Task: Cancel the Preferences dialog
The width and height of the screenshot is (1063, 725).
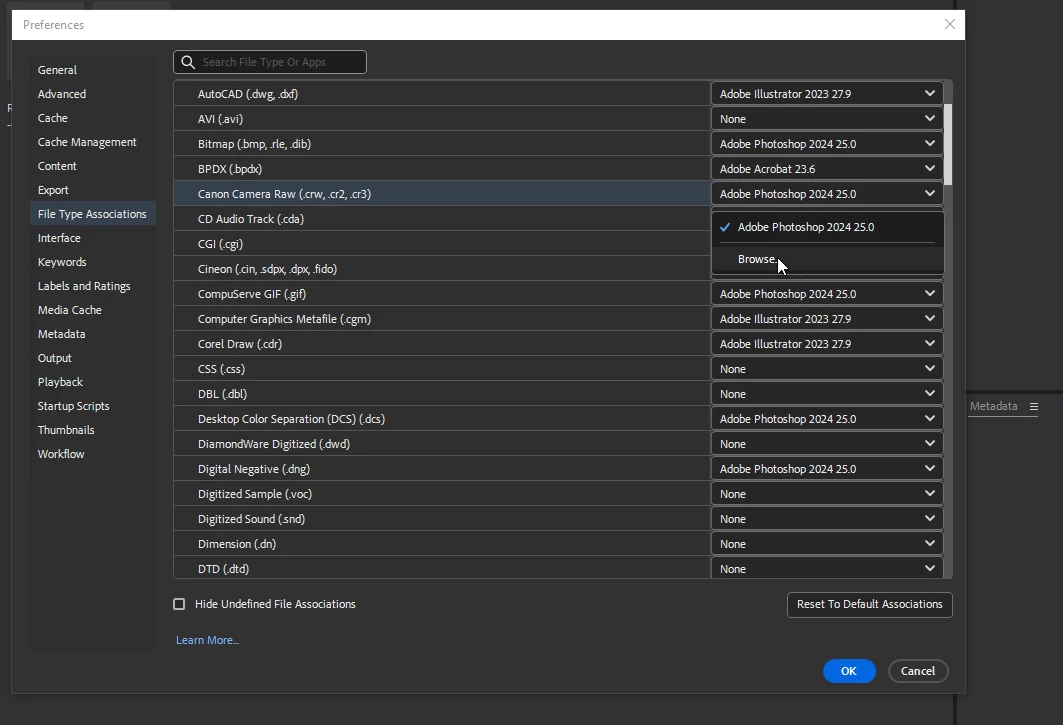Action: (917, 671)
